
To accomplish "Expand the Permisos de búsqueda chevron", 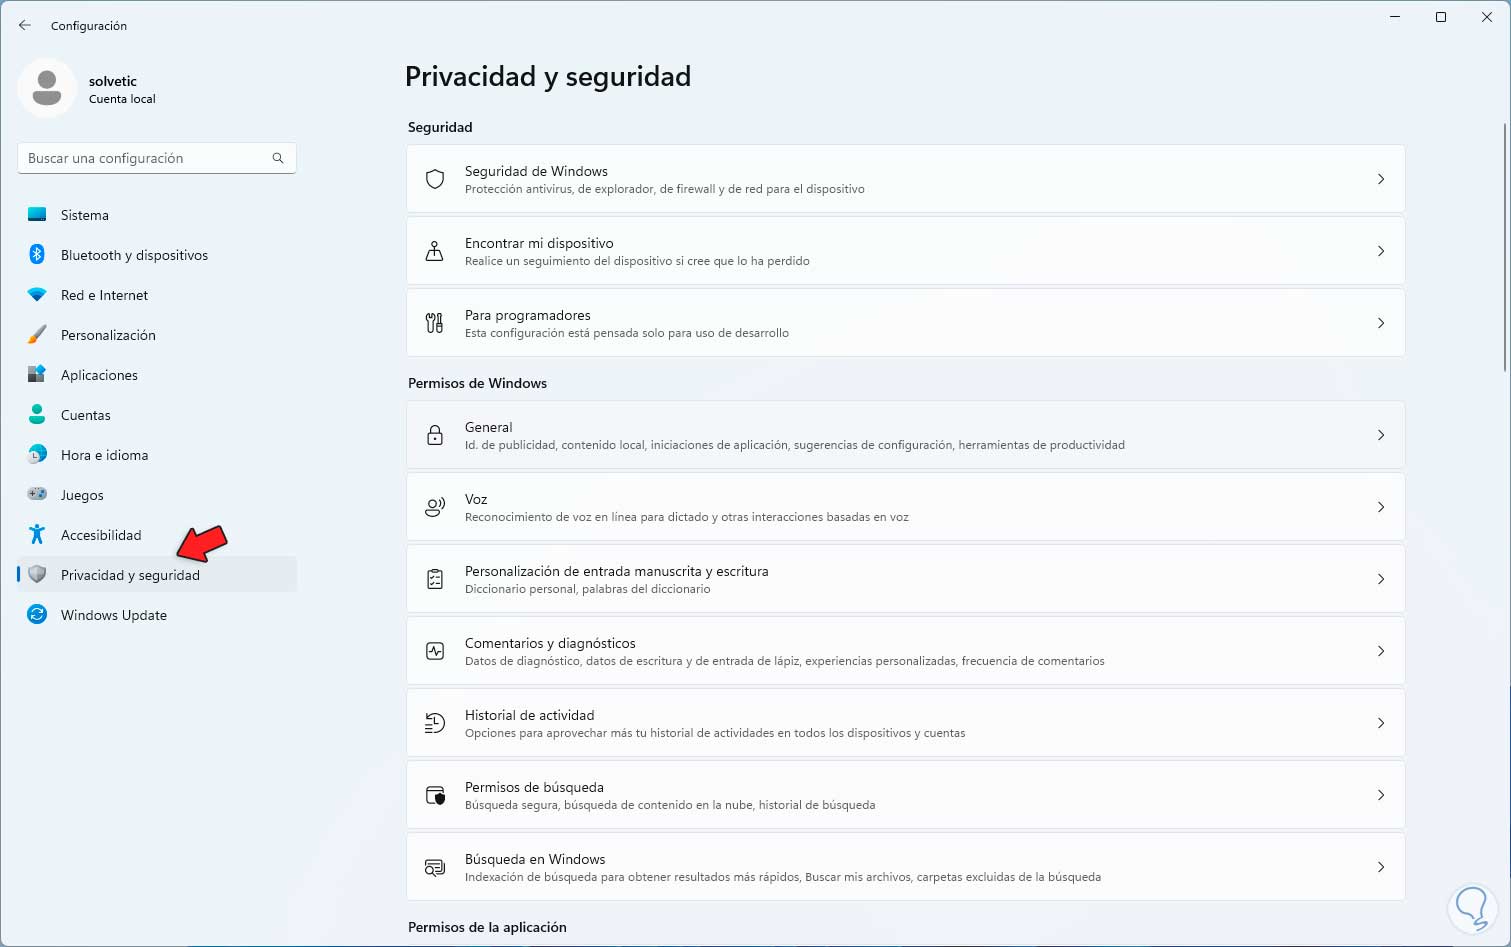I will [1380, 795].
